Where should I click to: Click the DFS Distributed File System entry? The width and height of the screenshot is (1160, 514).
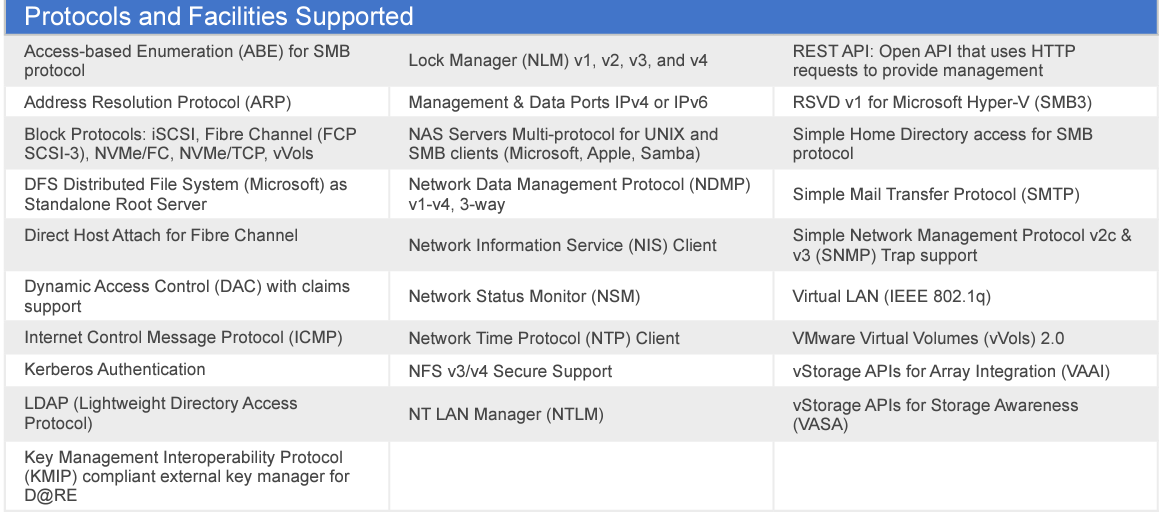(186, 194)
